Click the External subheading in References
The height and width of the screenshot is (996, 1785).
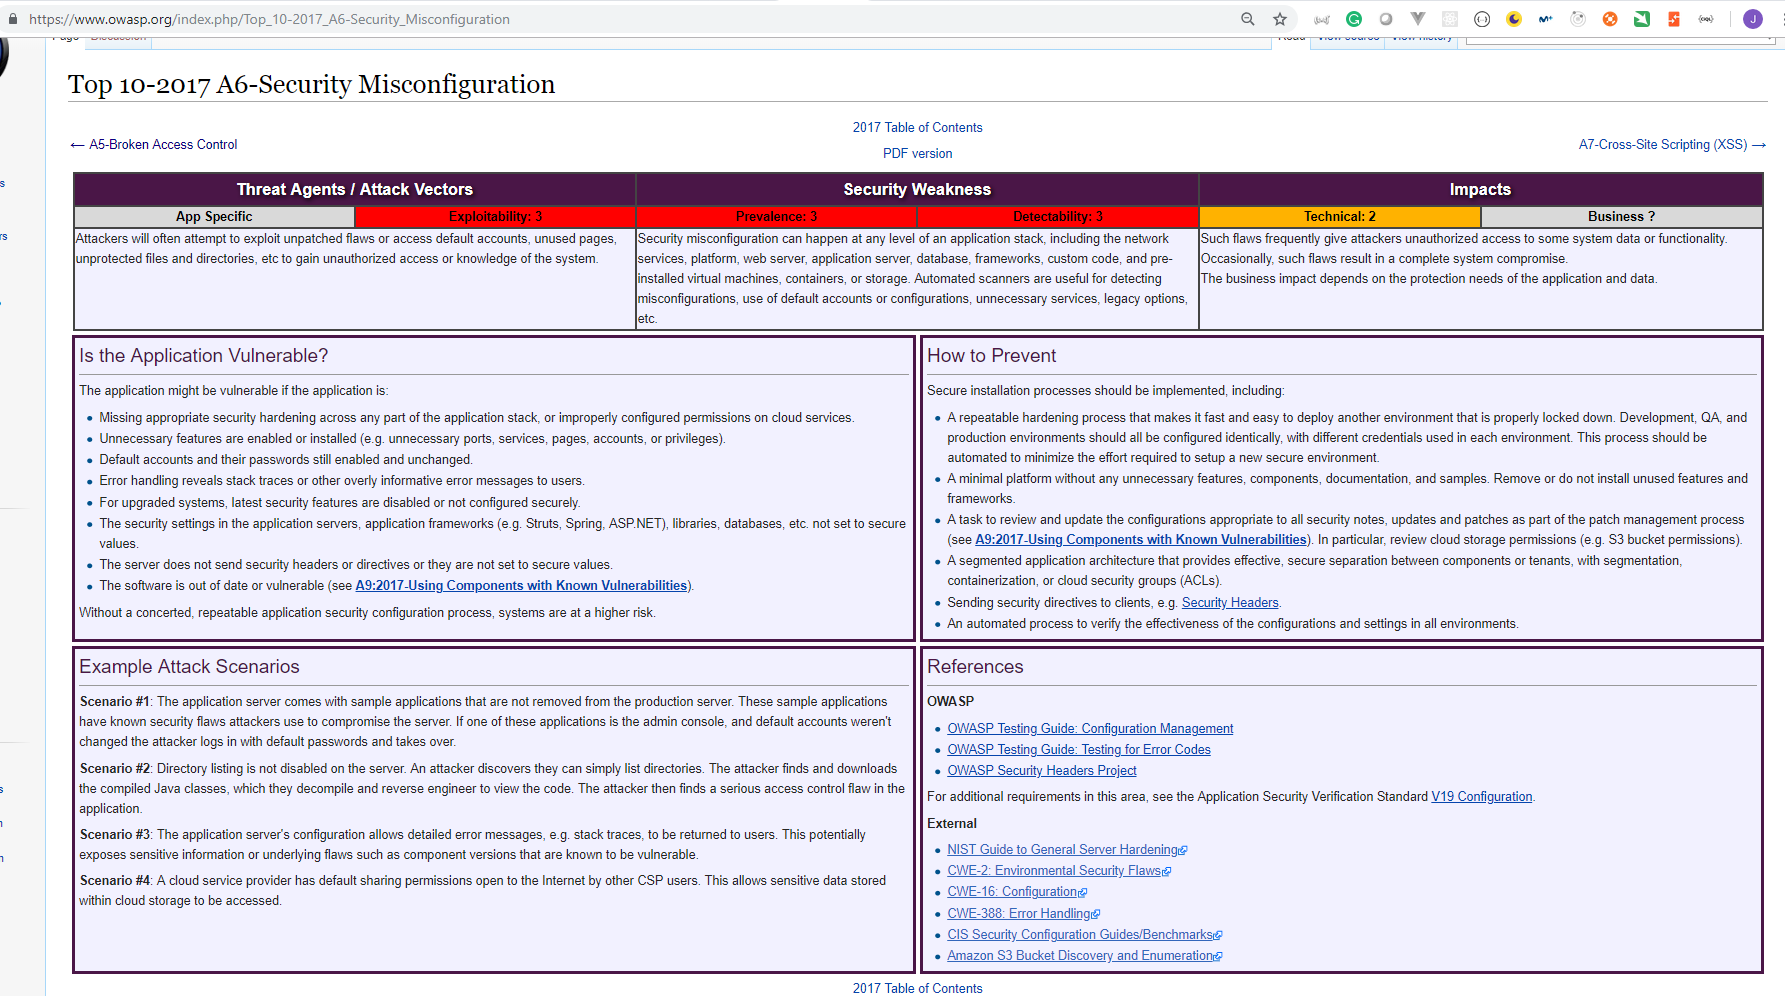[x=952, y=824]
